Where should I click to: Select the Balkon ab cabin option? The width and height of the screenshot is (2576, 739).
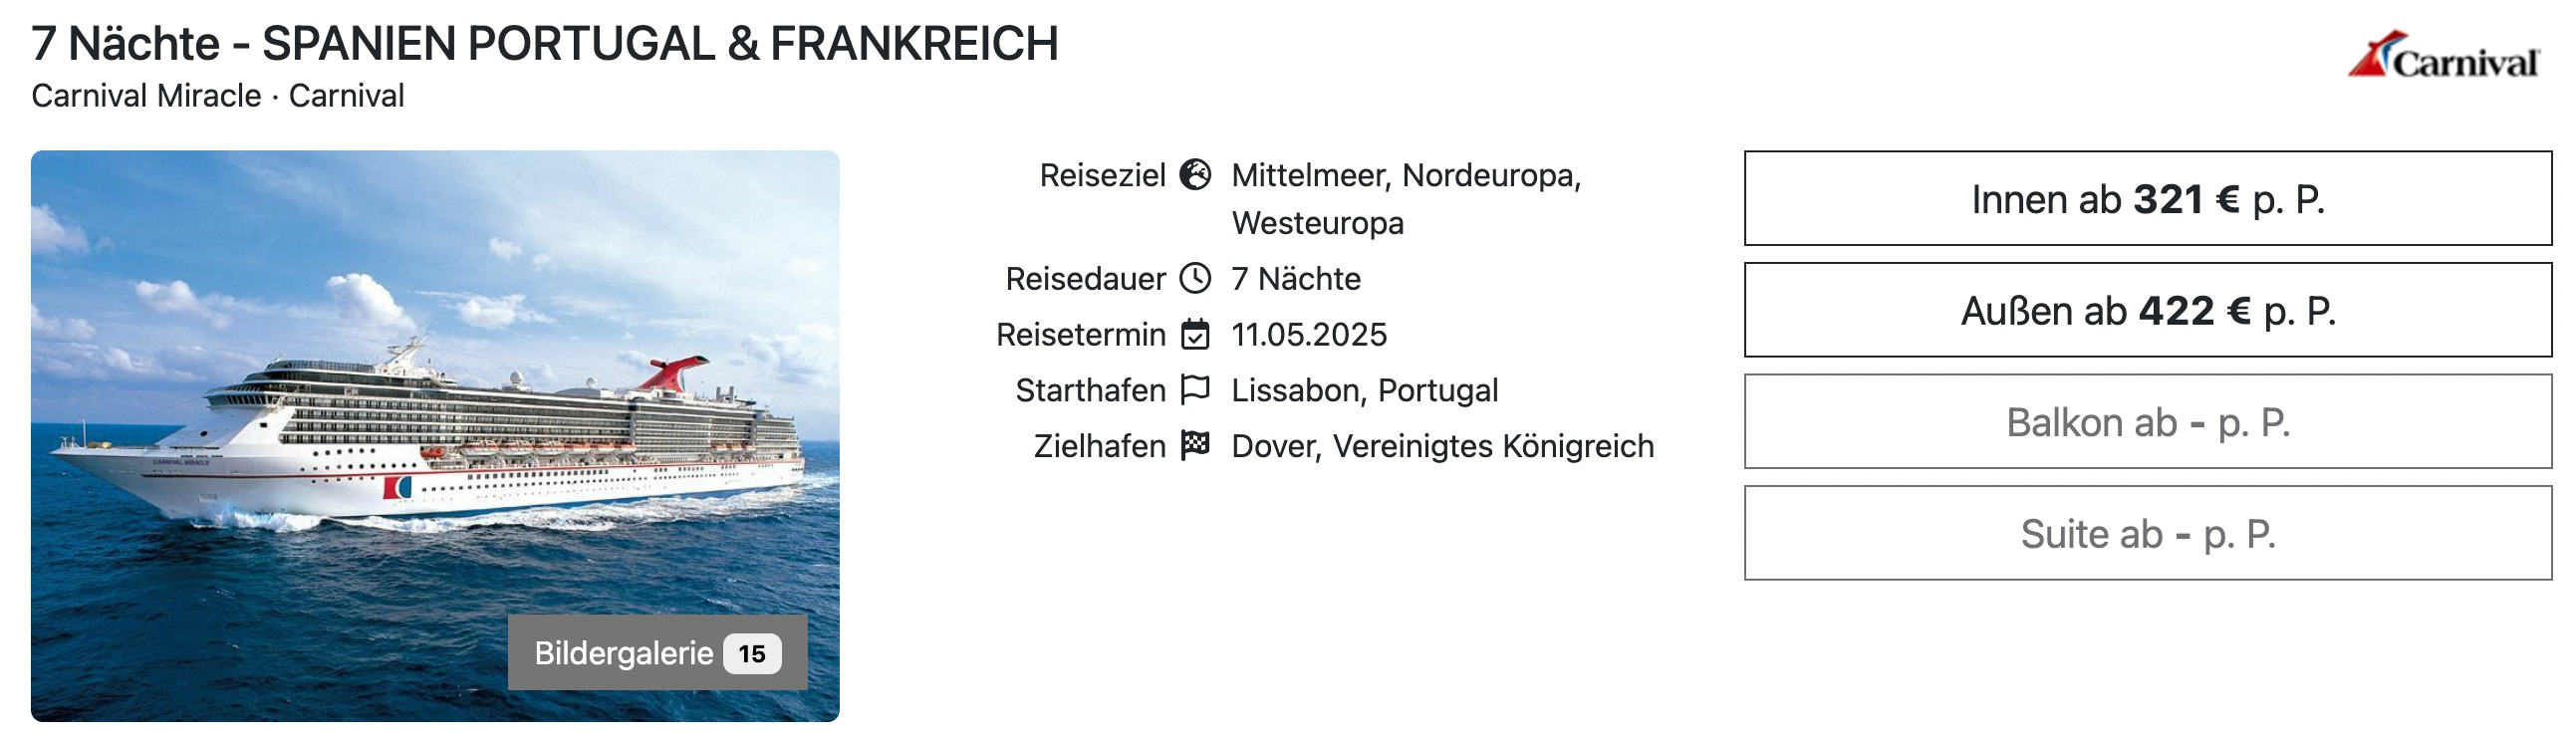(2147, 422)
